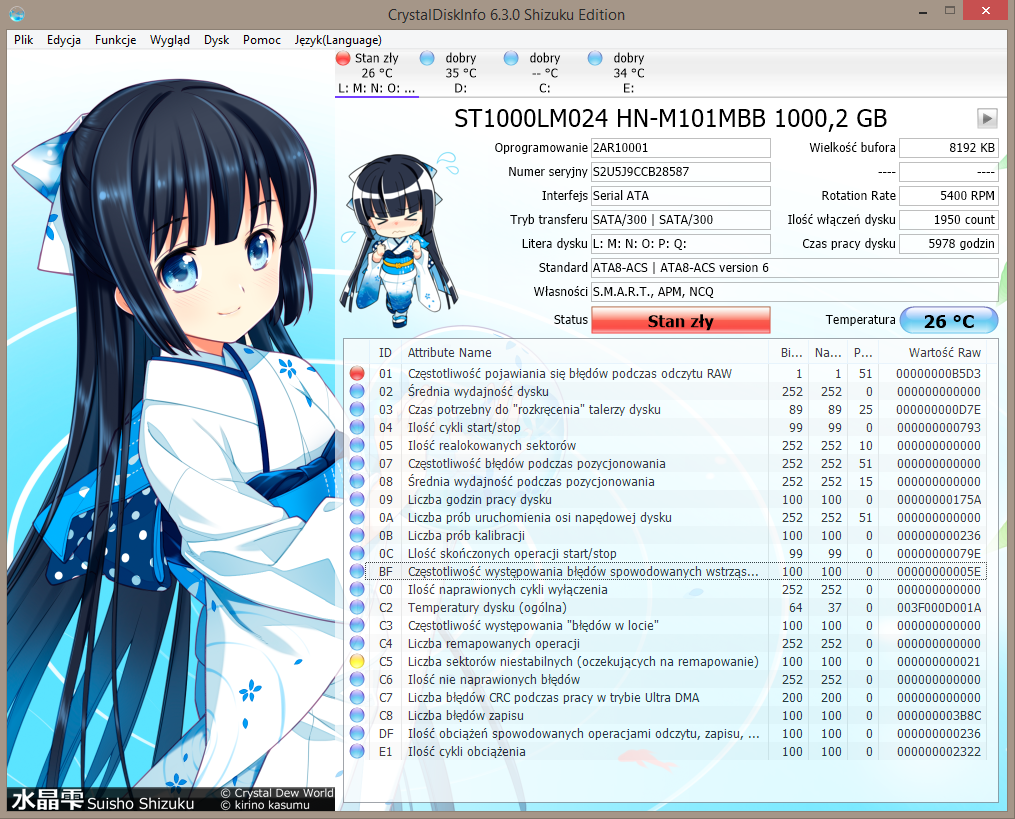Click the Tryb transferu SATA/300 field

[680, 219]
